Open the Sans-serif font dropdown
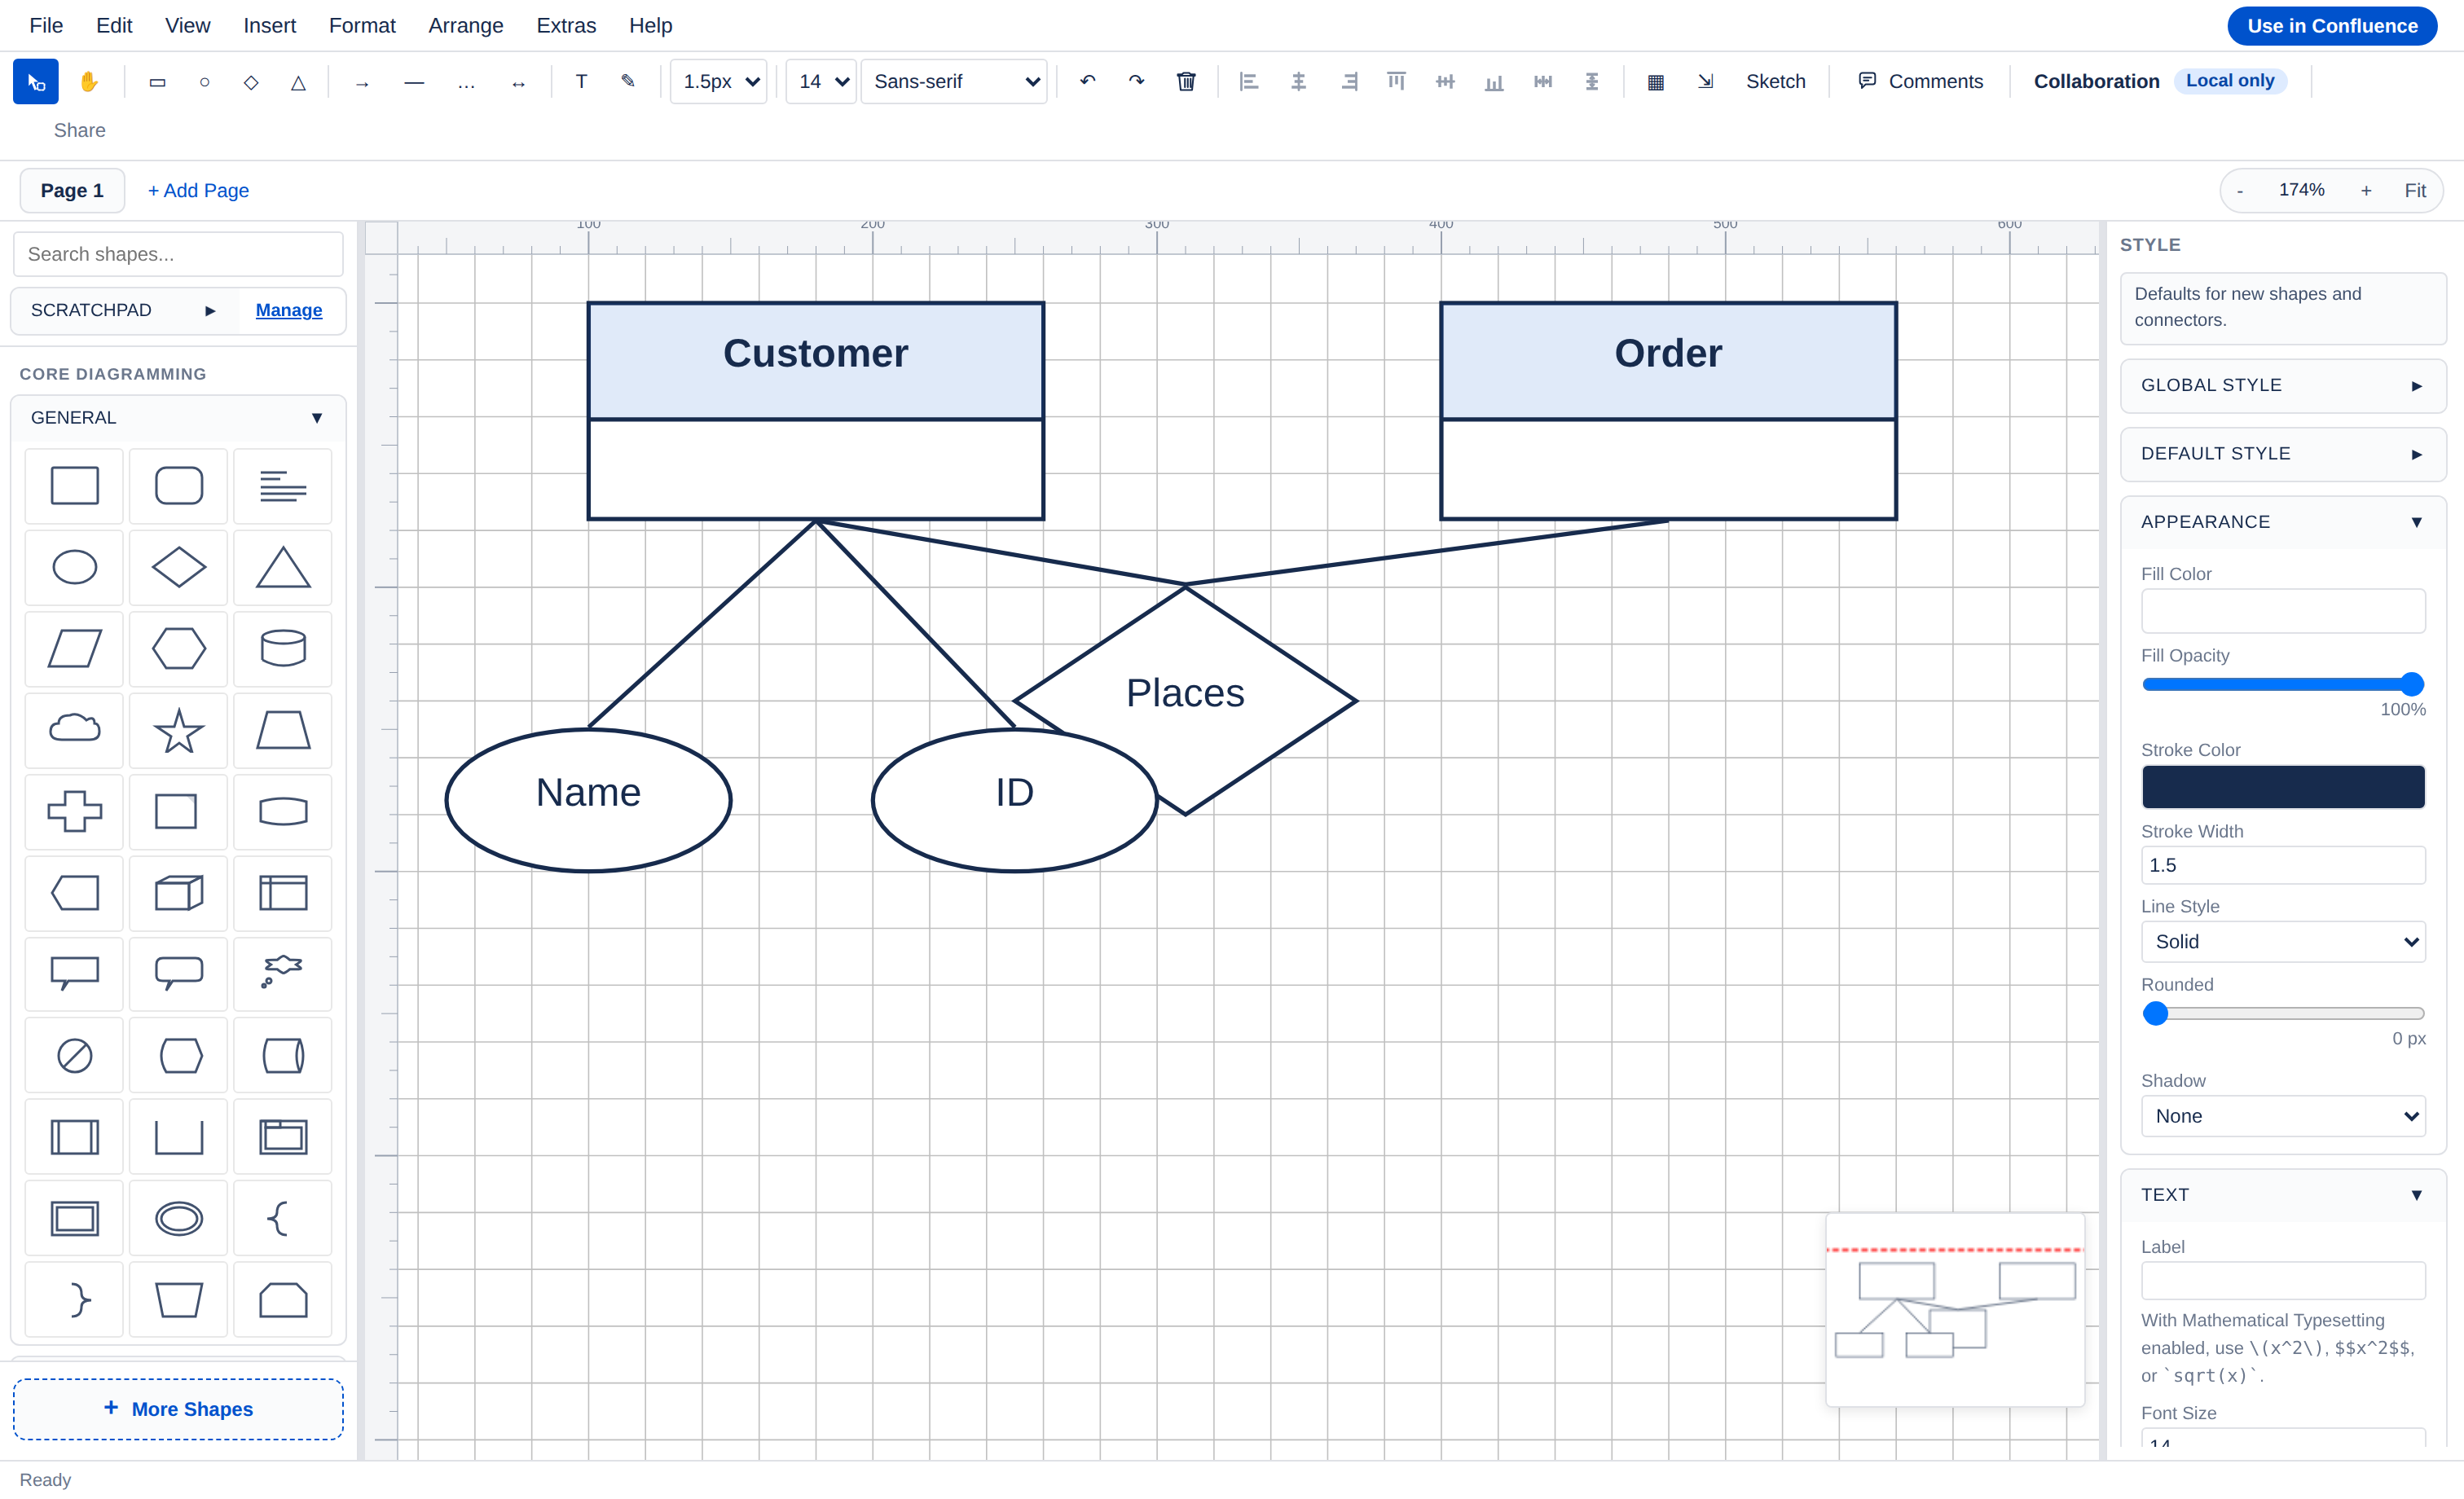This screenshot has width=2464, height=1499. [x=954, y=82]
